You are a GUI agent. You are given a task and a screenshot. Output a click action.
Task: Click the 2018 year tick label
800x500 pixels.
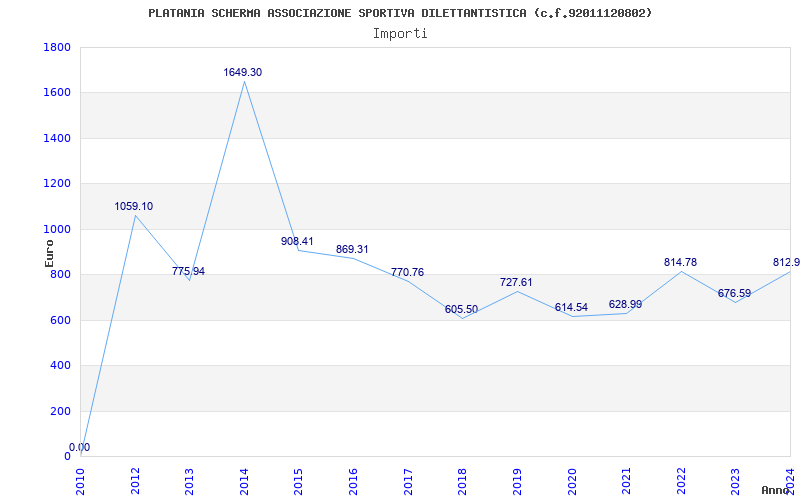(x=462, y=482)
